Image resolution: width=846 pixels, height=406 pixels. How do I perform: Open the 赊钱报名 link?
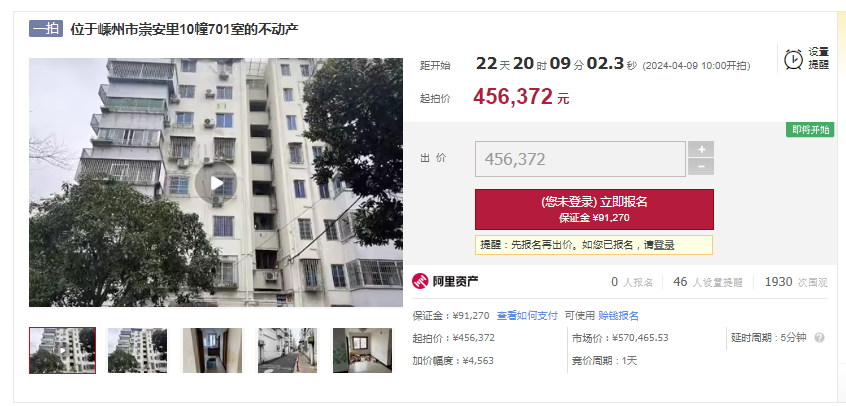[618, 316]
